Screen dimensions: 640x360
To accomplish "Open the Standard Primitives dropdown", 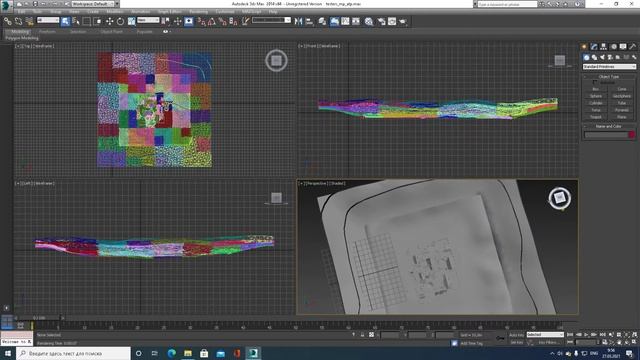I will (x=609, y=67).
